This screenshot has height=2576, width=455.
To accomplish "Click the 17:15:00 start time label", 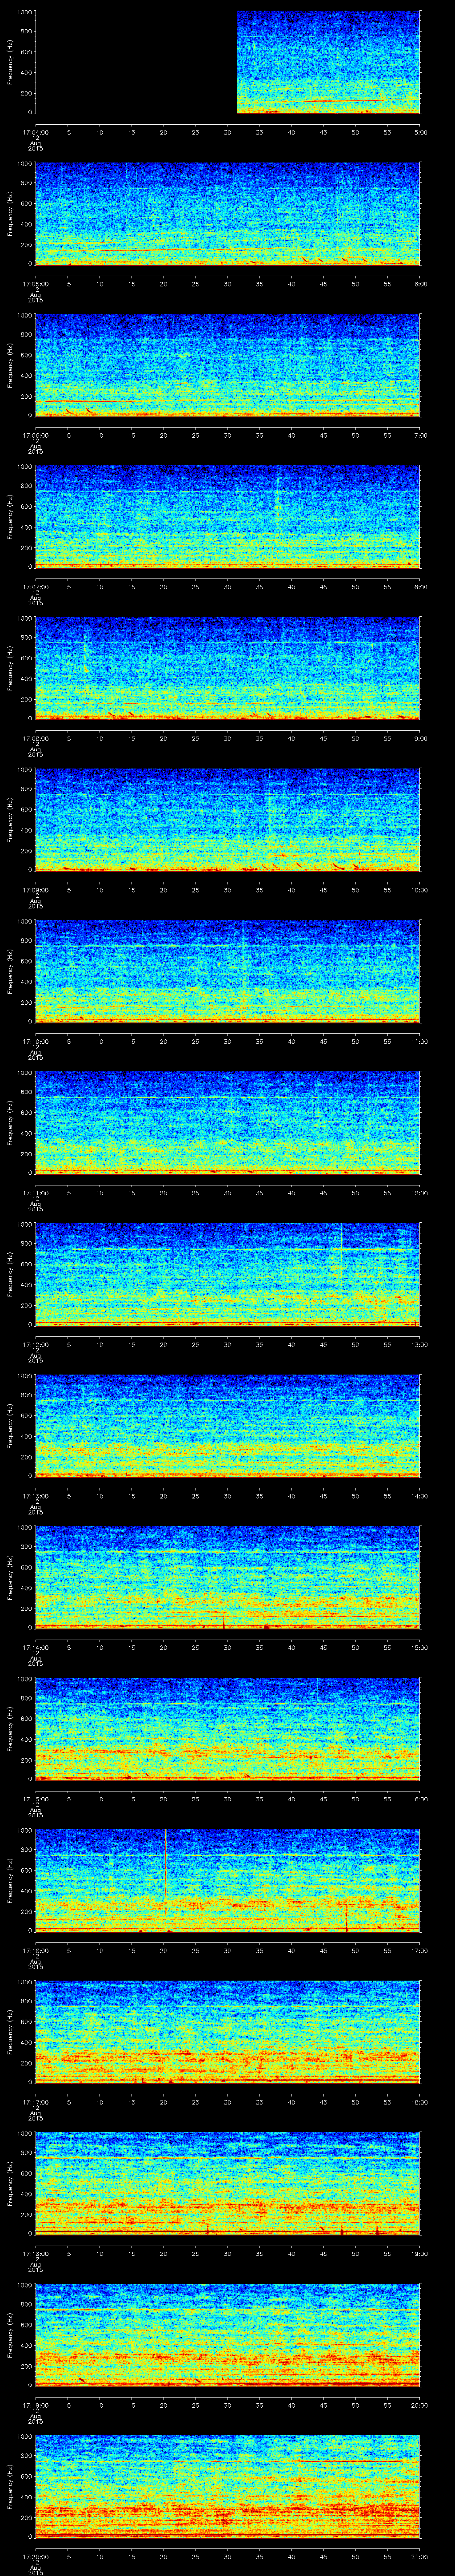I will (x=35, y=1798).
